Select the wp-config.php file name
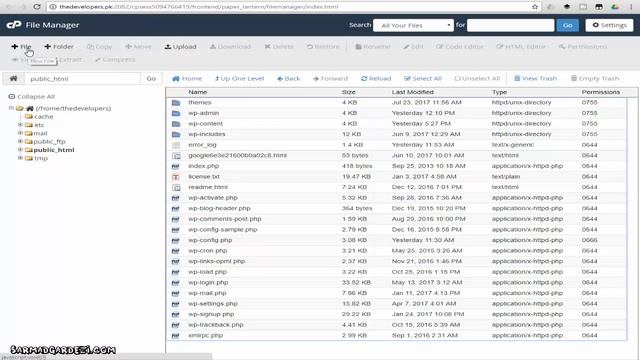The width and height of the screenshot is (640, 360). [210, 240]
